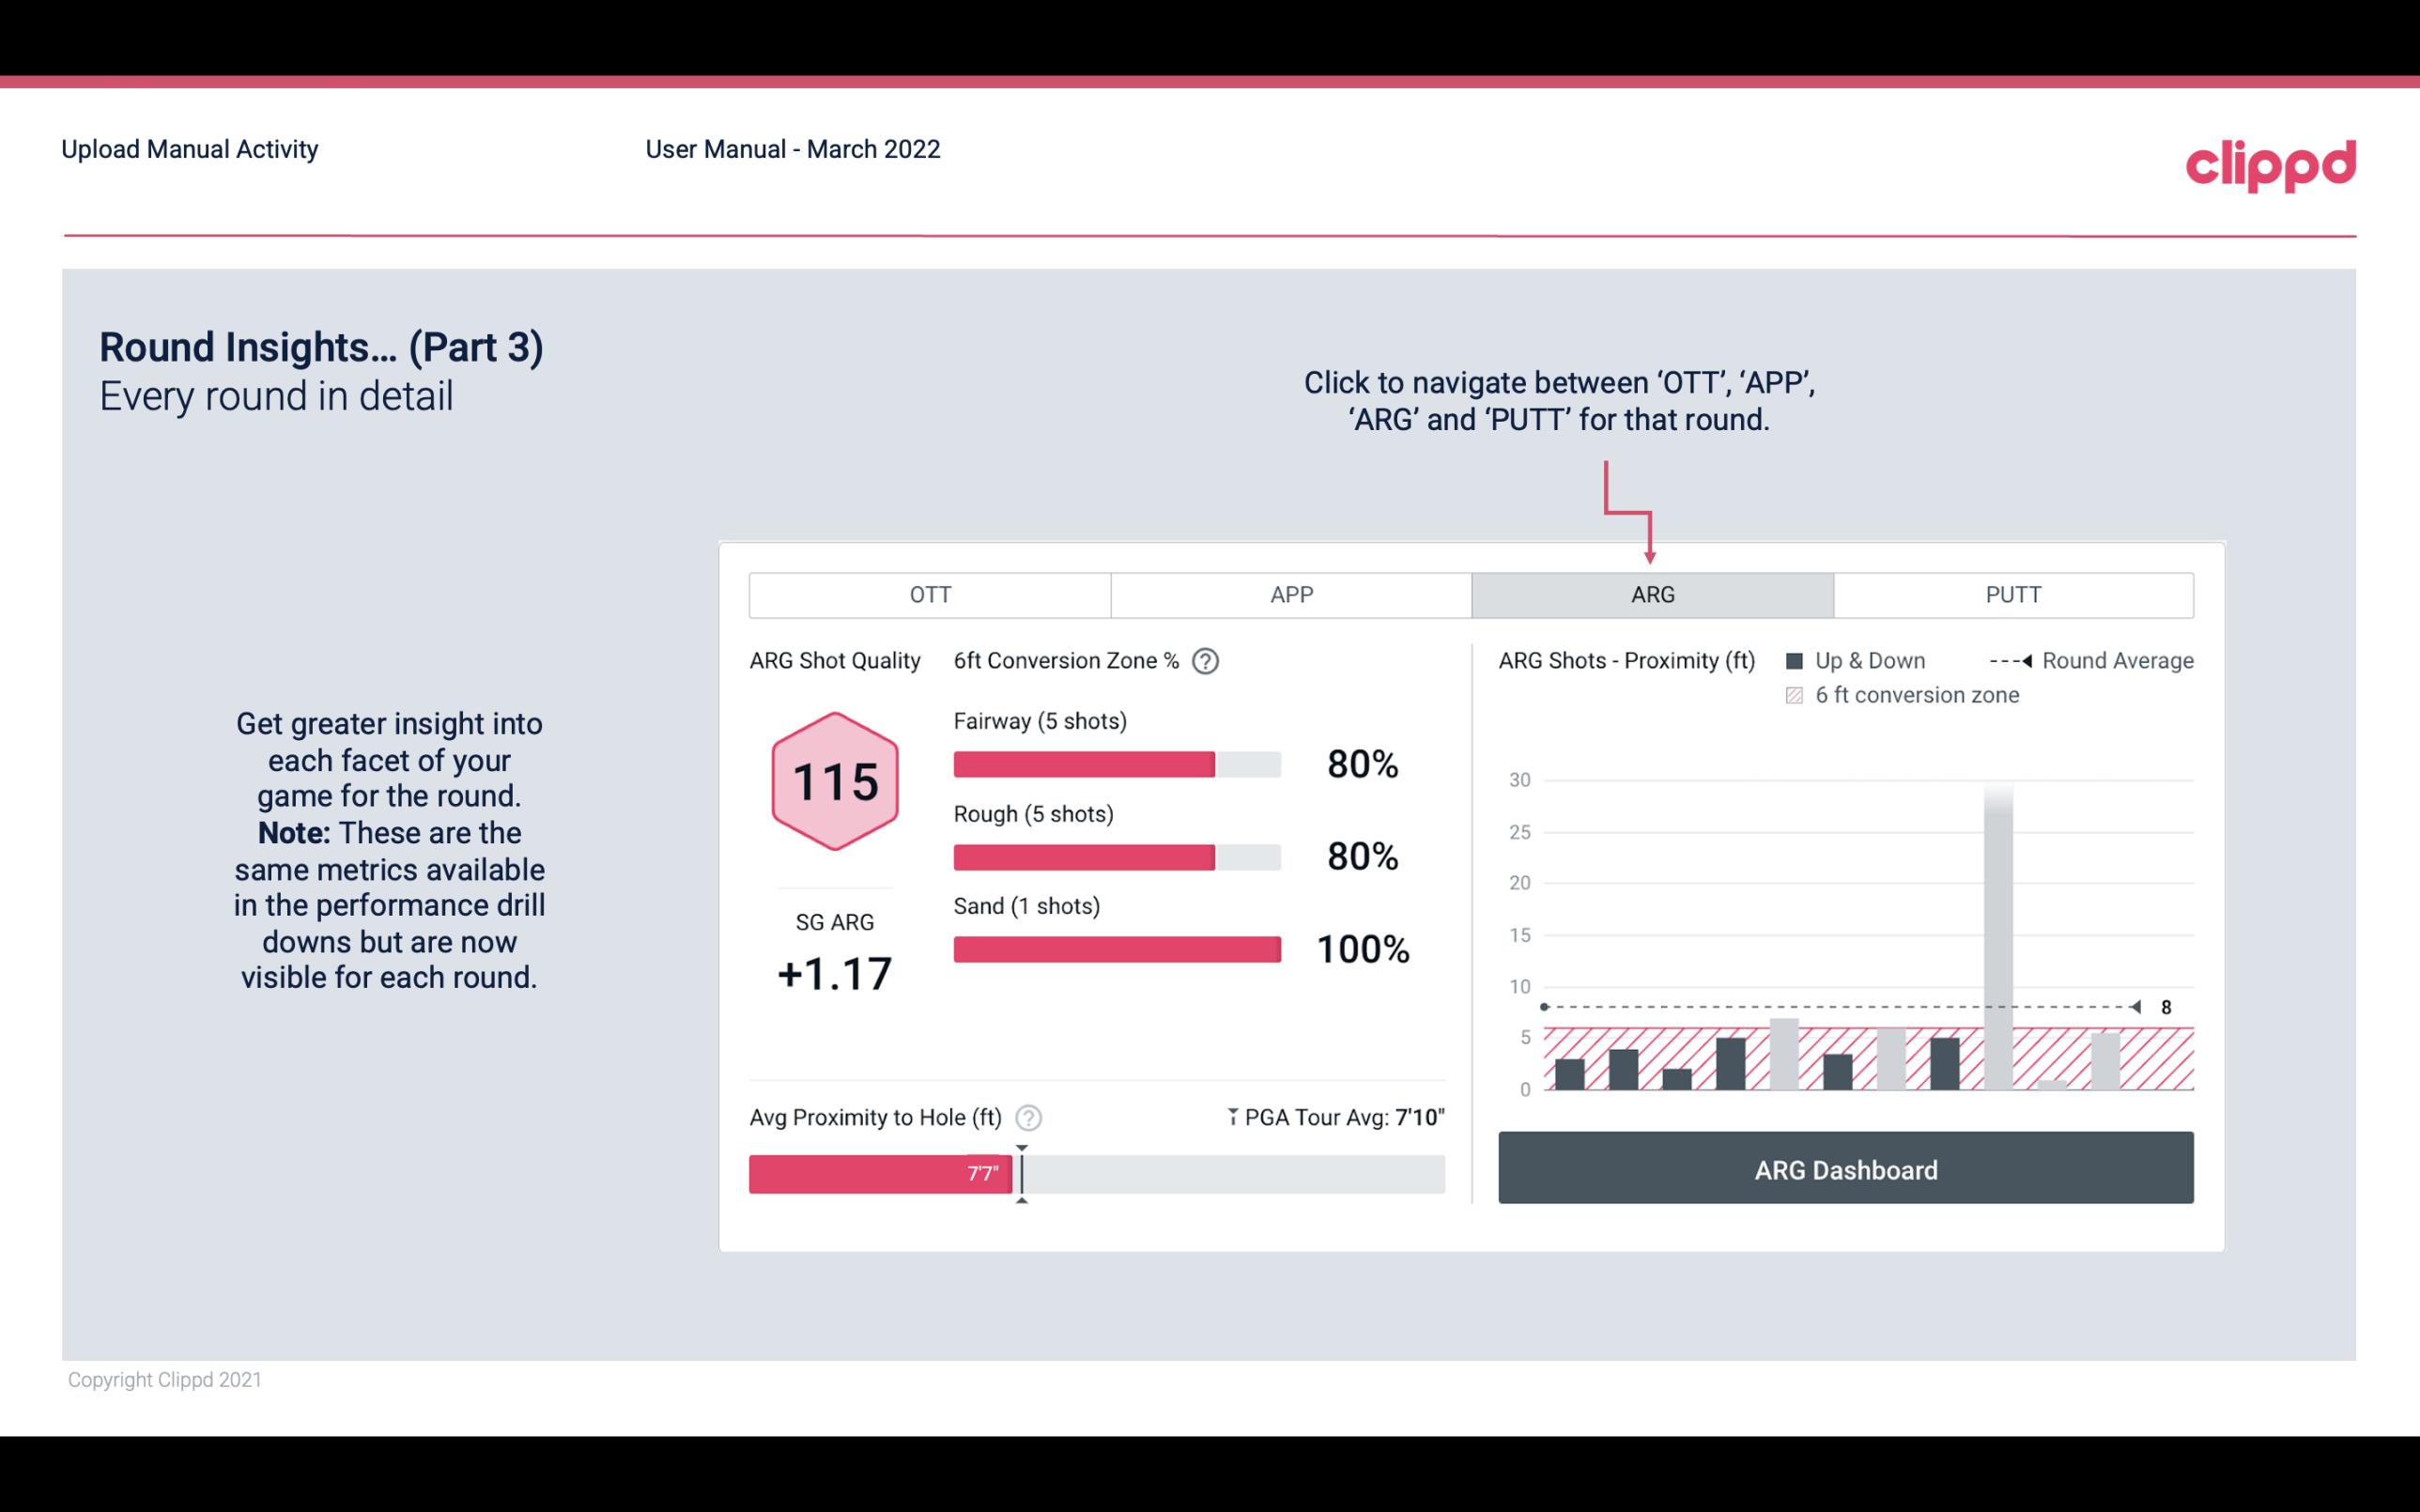Click the question mark help icon next to ARG Shot Quality
This screenshot has width=2420, height=1512.
point(1209,662)
